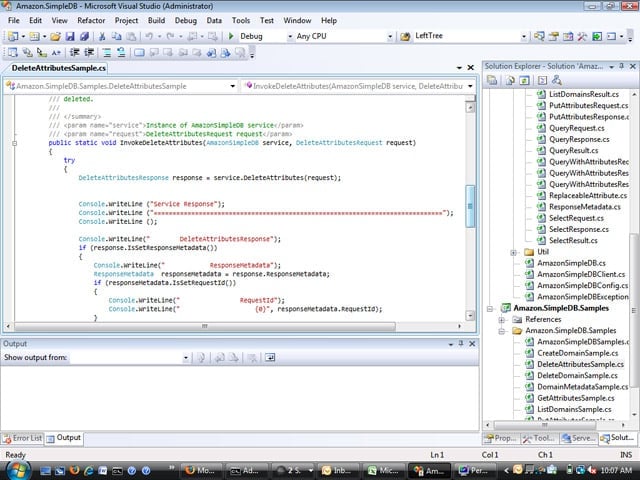Viewport: 640px width, 480px height.
Task: Start debugging with green play arrow
Action: point(231,36)
